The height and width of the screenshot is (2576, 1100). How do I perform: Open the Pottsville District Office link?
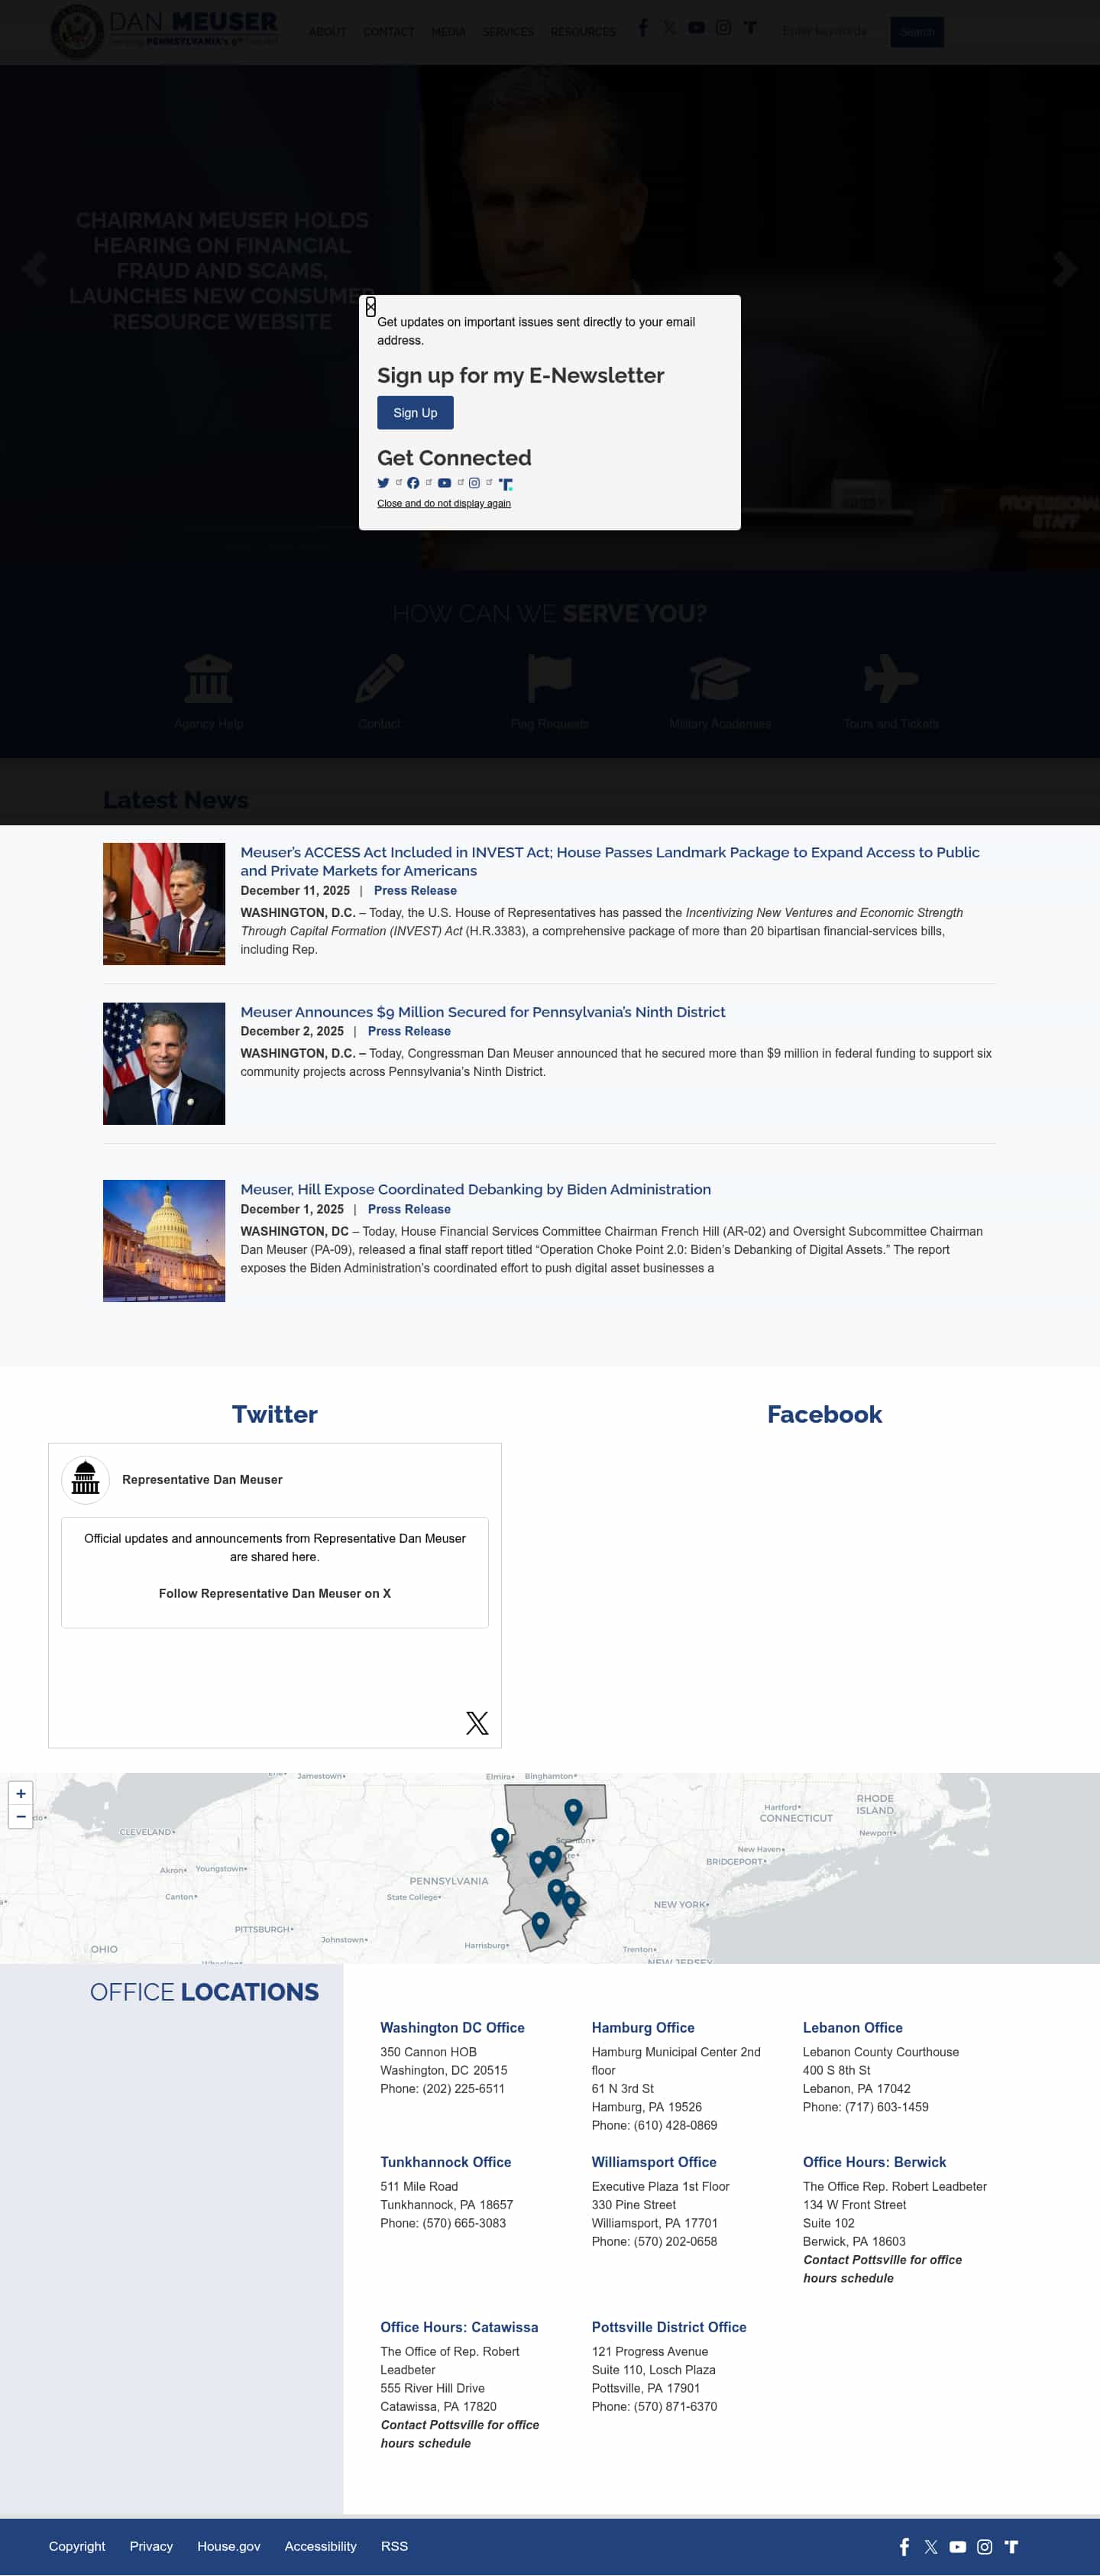point(669,2327)
